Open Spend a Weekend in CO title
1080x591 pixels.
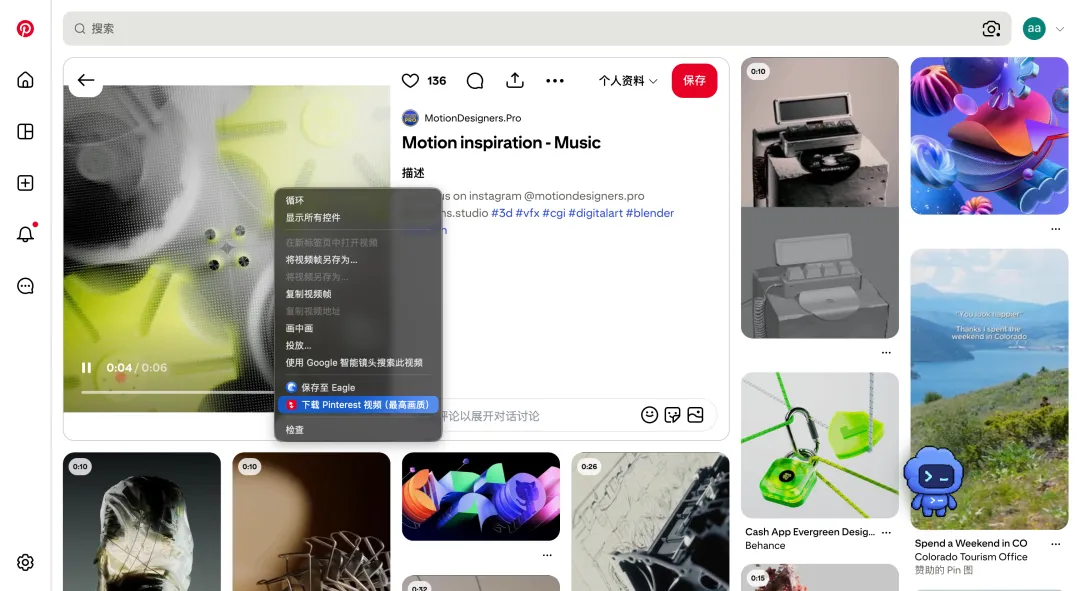(970, 543)
